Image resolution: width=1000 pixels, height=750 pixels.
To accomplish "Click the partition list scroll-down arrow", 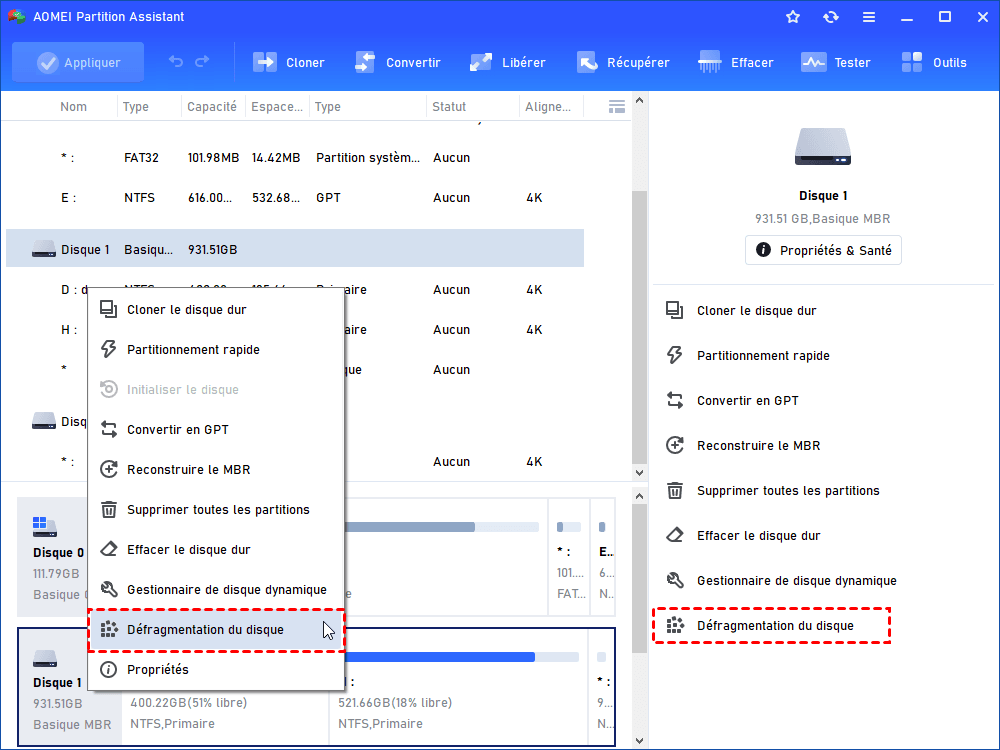I will (x=639, y=473).
